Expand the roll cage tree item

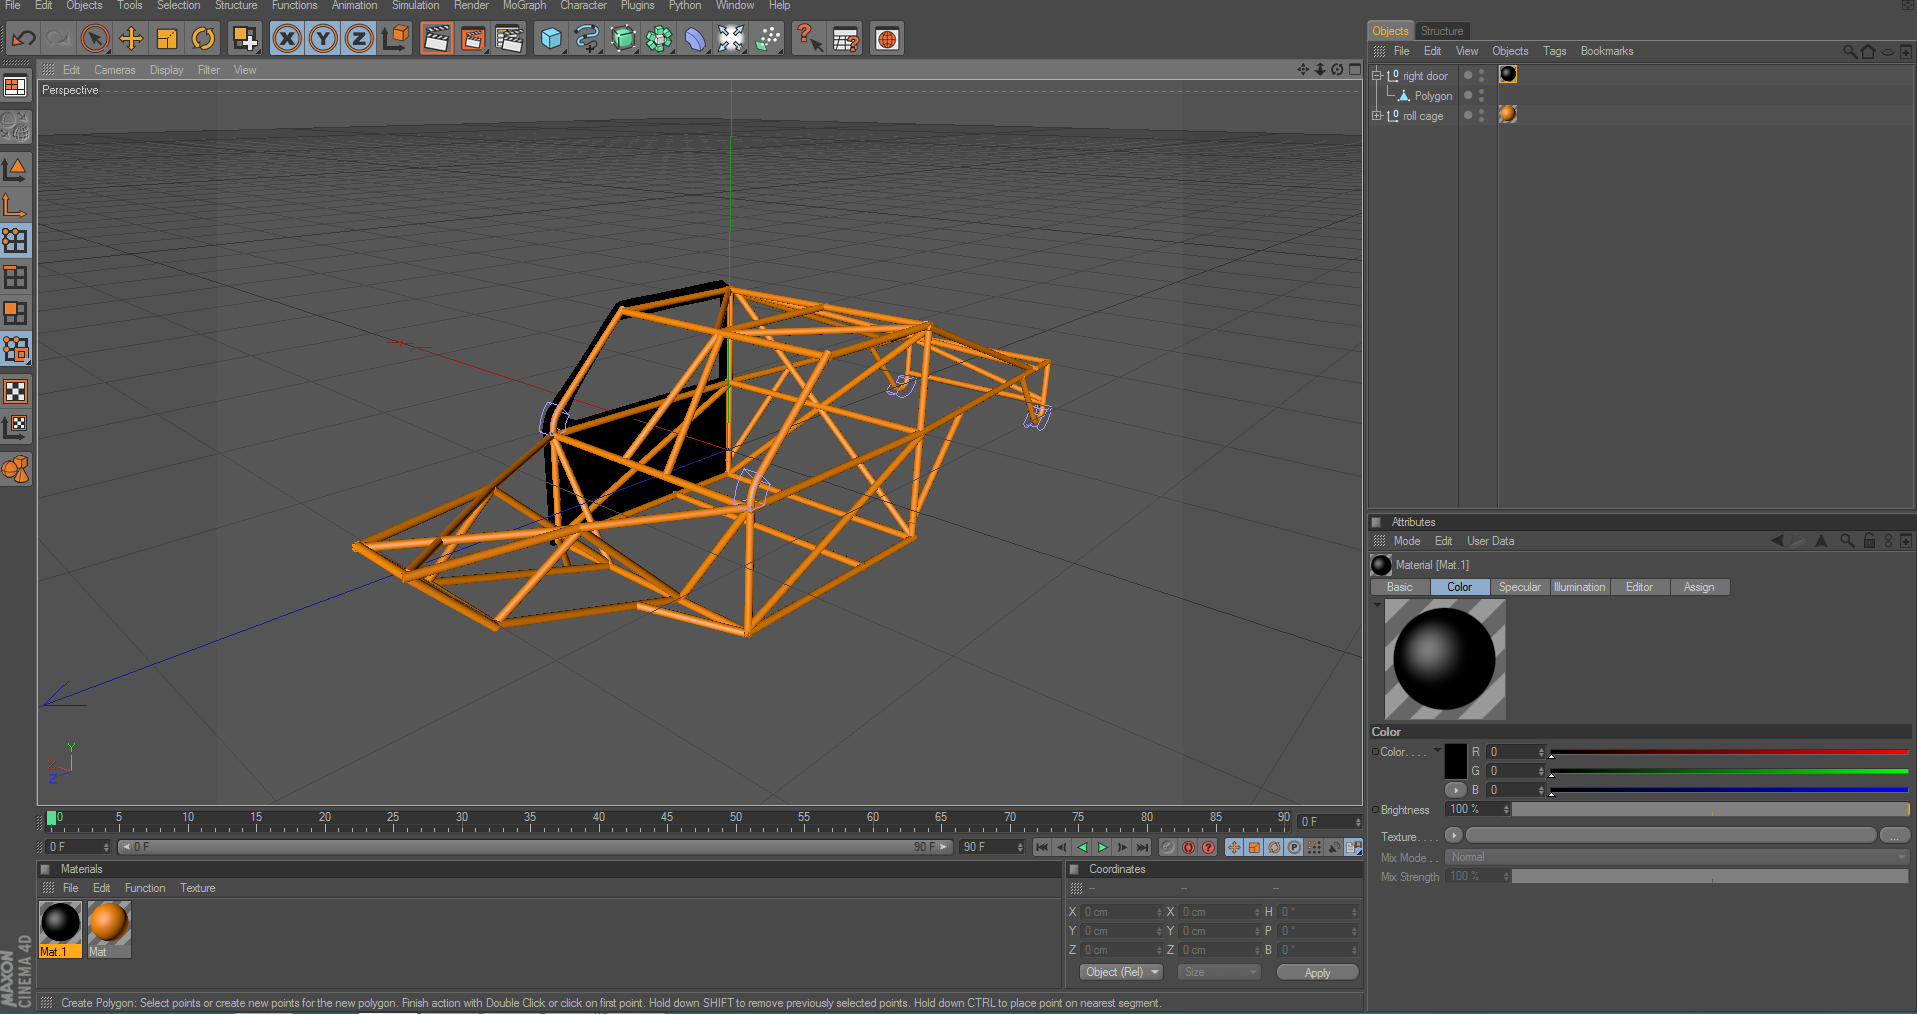point(1377,116)
